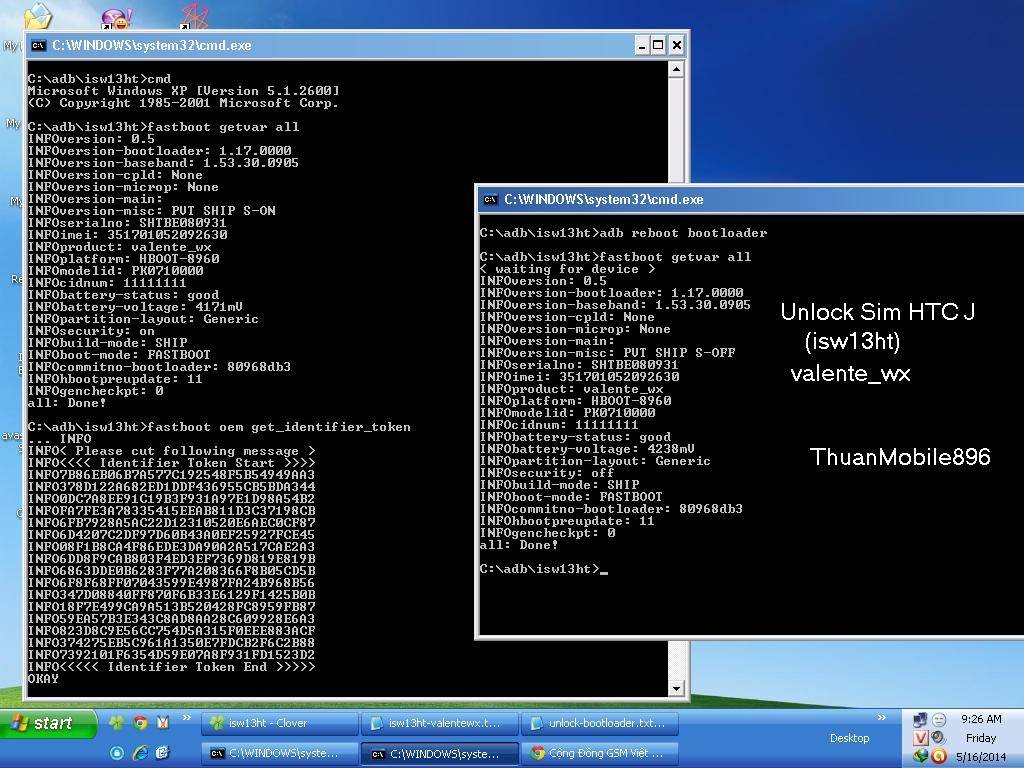
Task: Click 'battery-voltage: 4171mV' in back window
Action: tap(135, 306)
